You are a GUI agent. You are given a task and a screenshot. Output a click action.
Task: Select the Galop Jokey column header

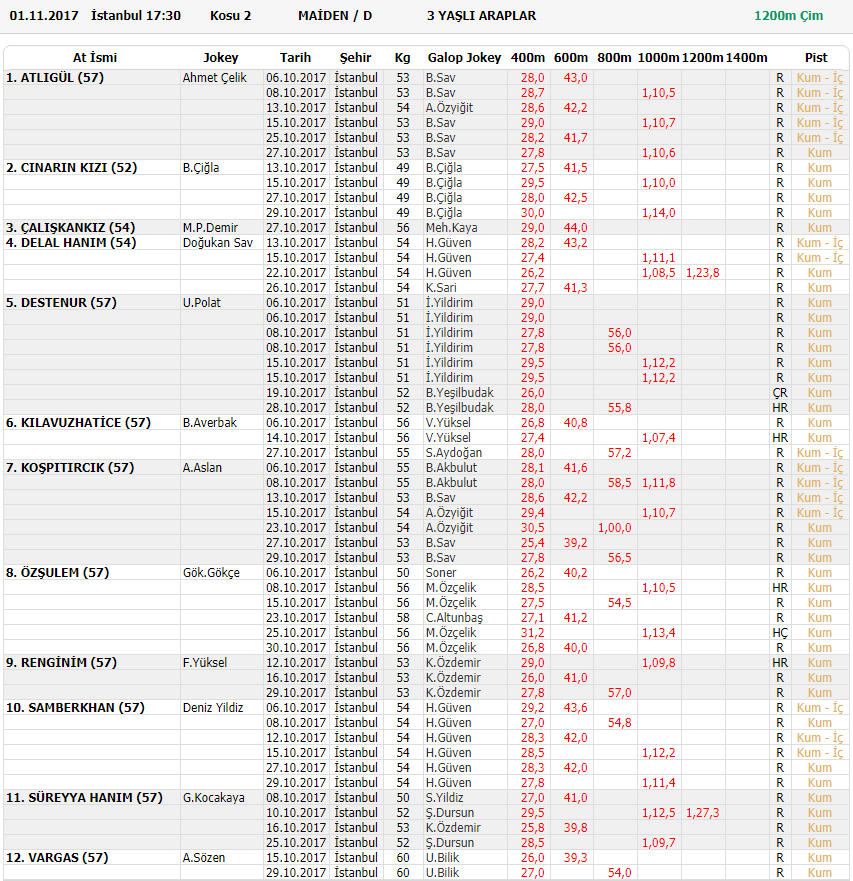point(464,57)
